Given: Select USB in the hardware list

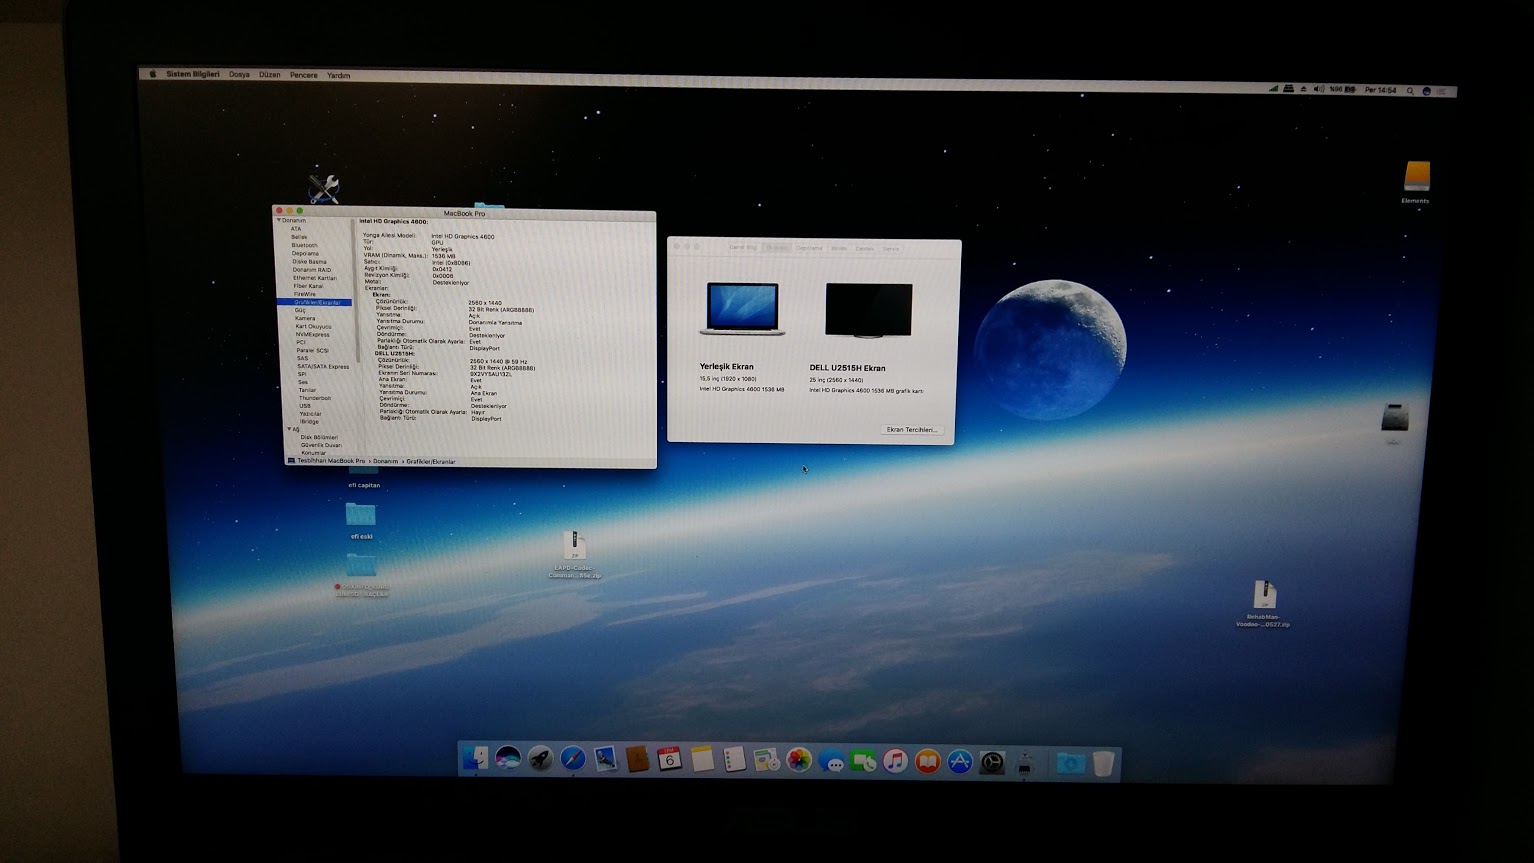Looking at the screenshot, I should point(305,406).
